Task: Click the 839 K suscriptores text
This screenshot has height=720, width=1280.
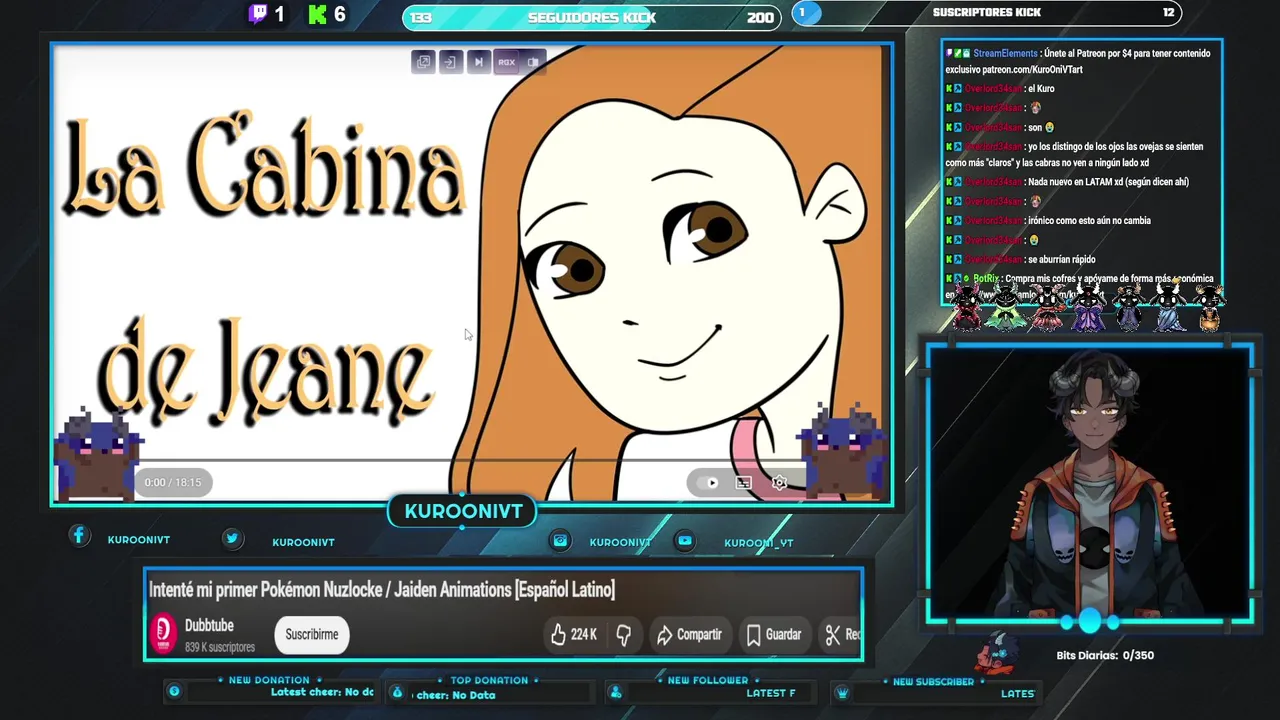Action: [220, 647]
